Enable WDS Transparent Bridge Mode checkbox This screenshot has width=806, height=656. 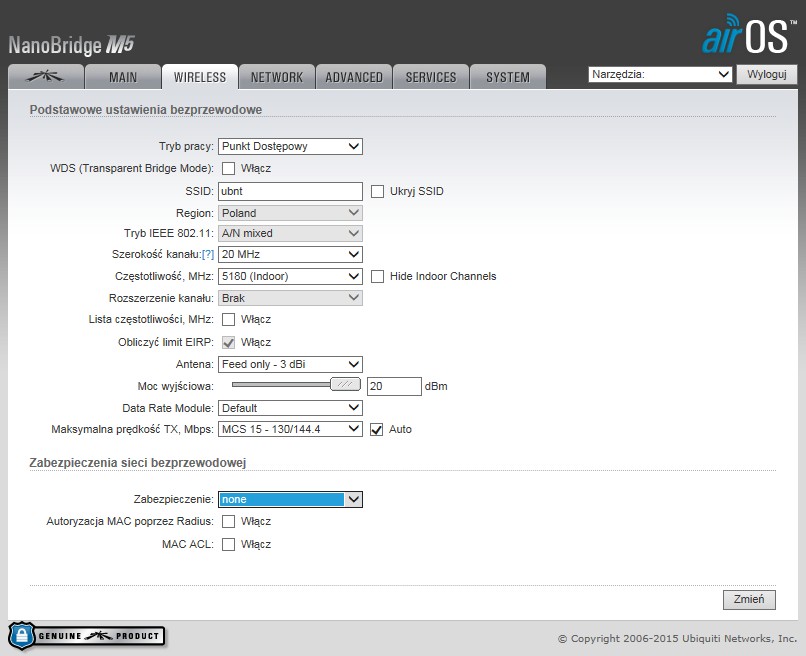(228, 168)
